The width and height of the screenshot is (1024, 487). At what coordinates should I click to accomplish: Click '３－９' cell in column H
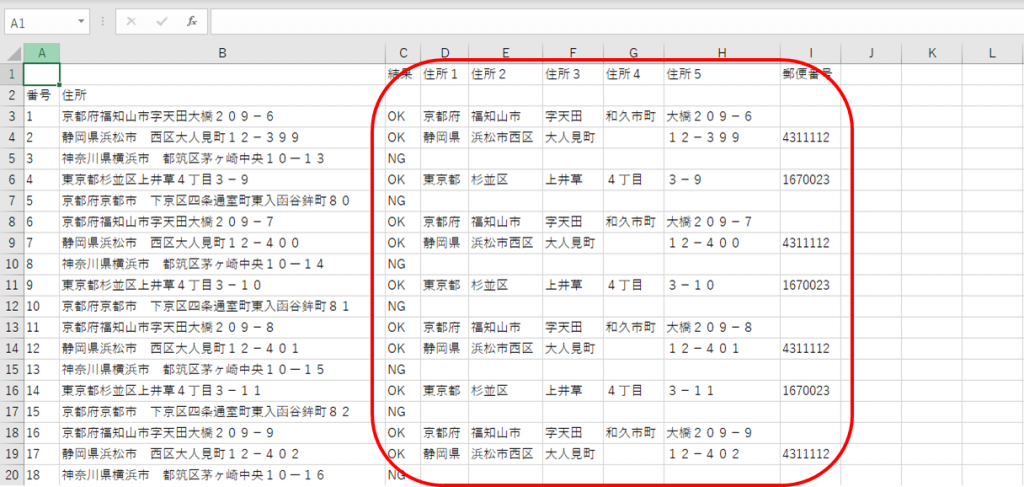[722, 180]
